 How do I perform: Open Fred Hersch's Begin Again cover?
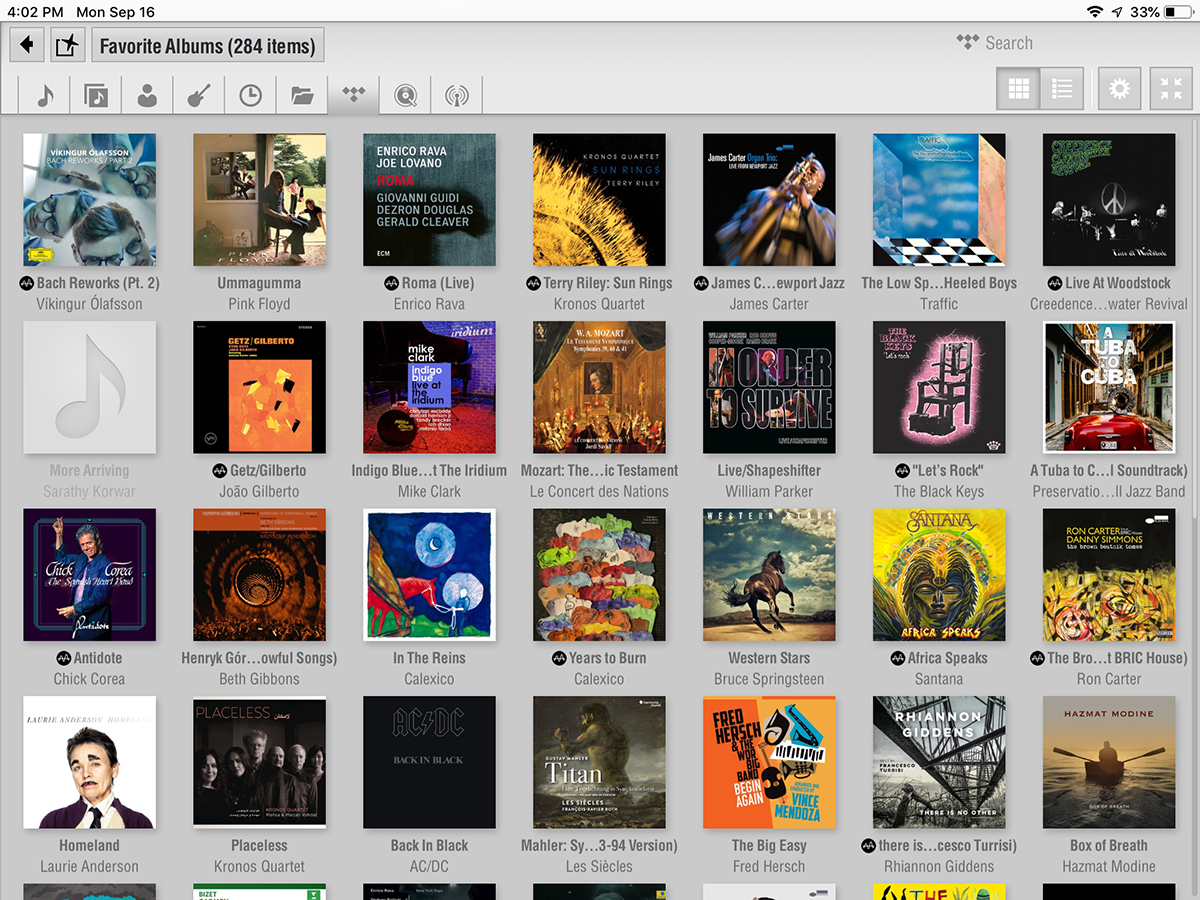click(x=769, y=762)
